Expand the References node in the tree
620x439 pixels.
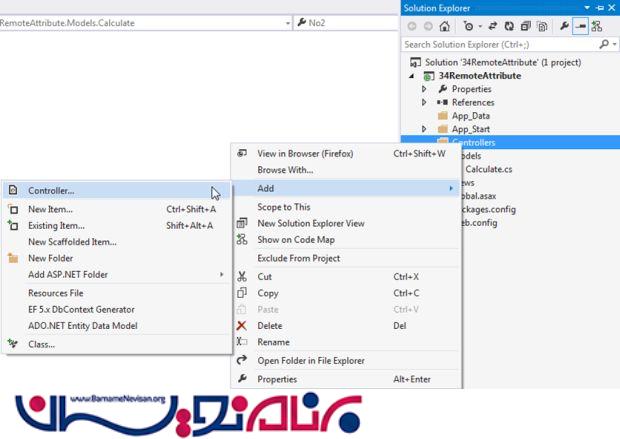tap(425, 102)
